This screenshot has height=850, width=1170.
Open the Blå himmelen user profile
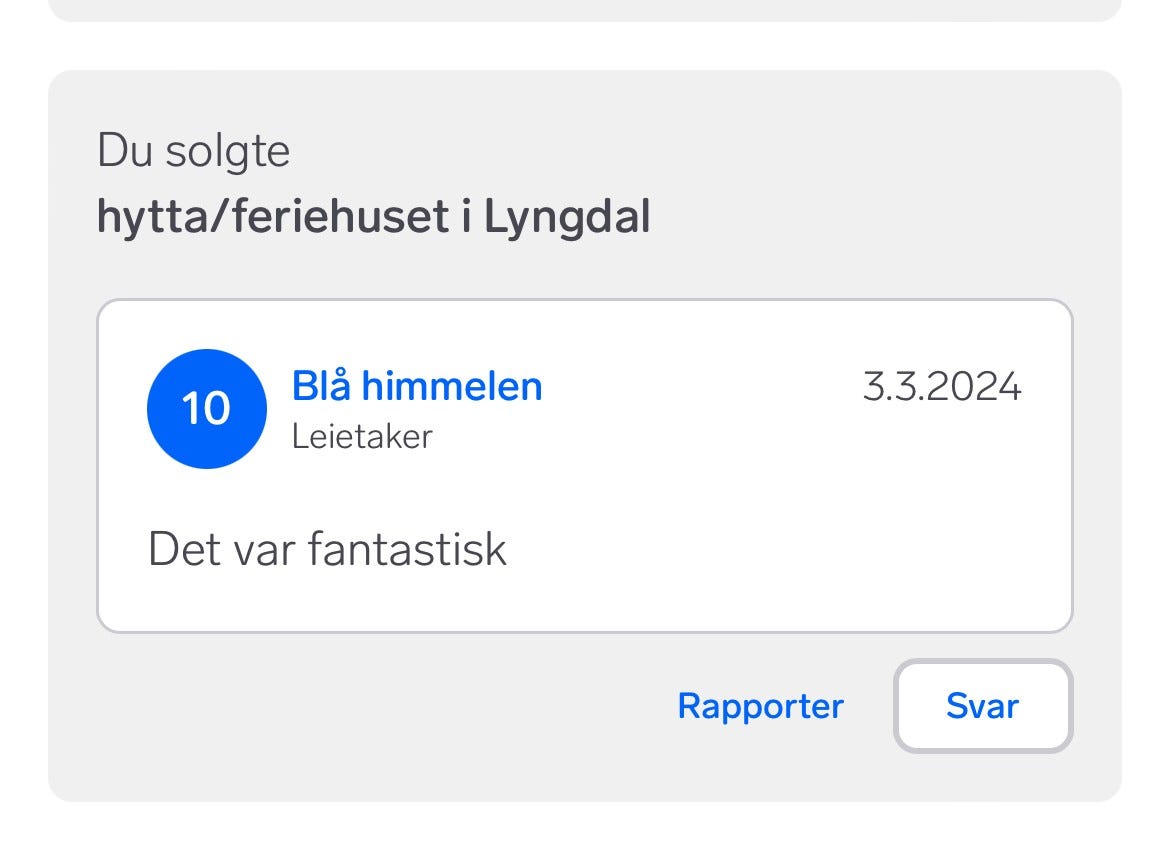417,386
